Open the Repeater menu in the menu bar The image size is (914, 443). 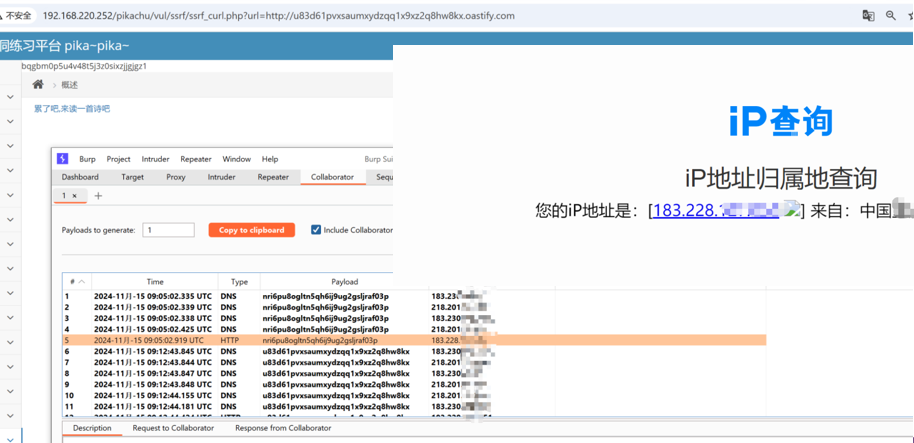click(x=196, y=159)
